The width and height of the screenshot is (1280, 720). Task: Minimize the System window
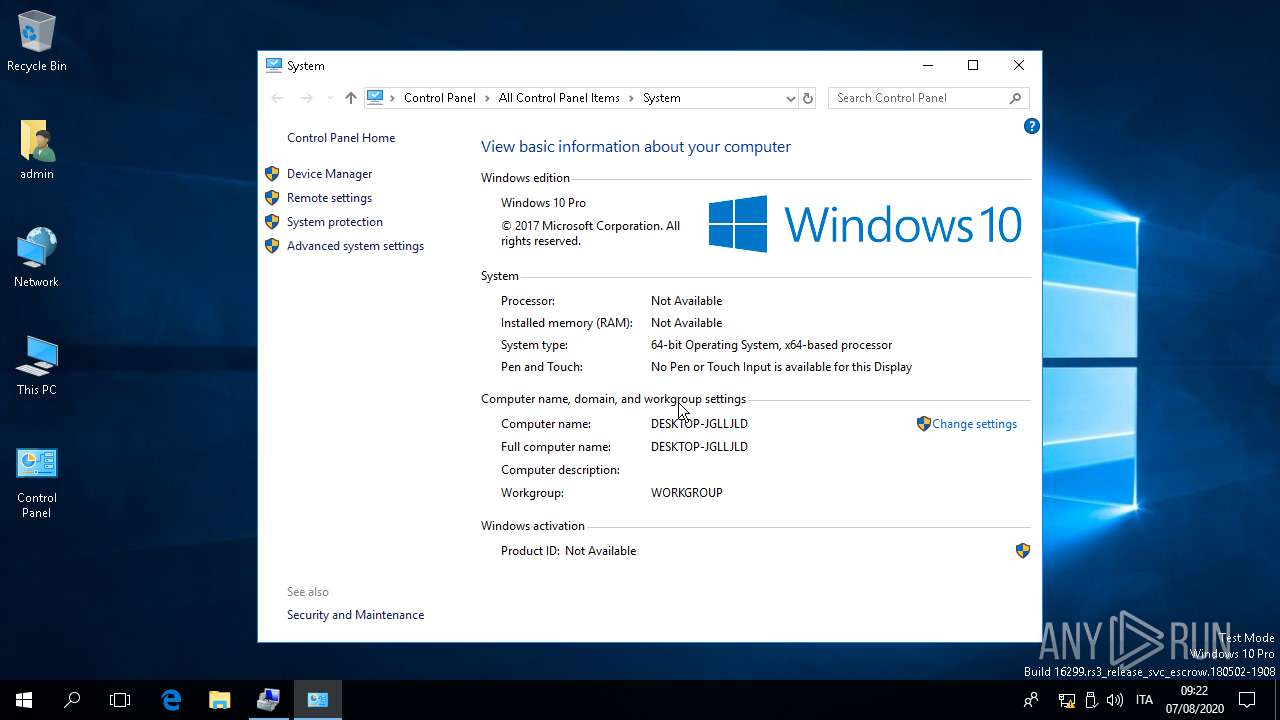(x=928, y=65)
